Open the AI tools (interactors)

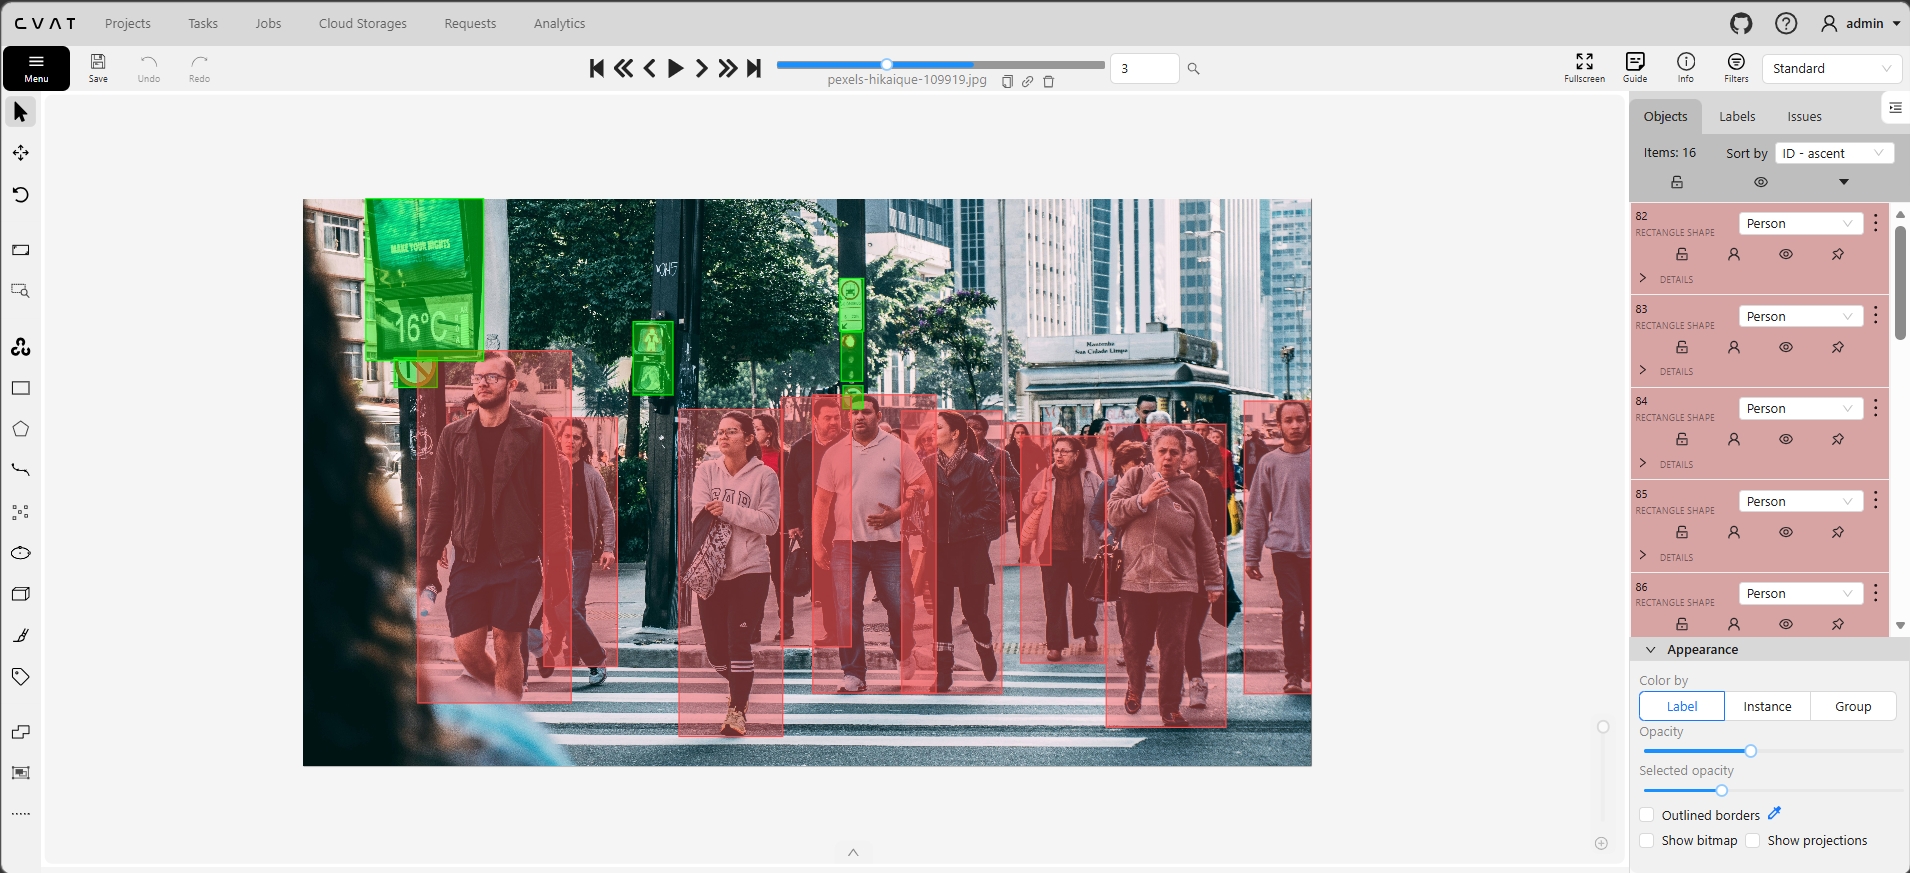tap(20, 347)
